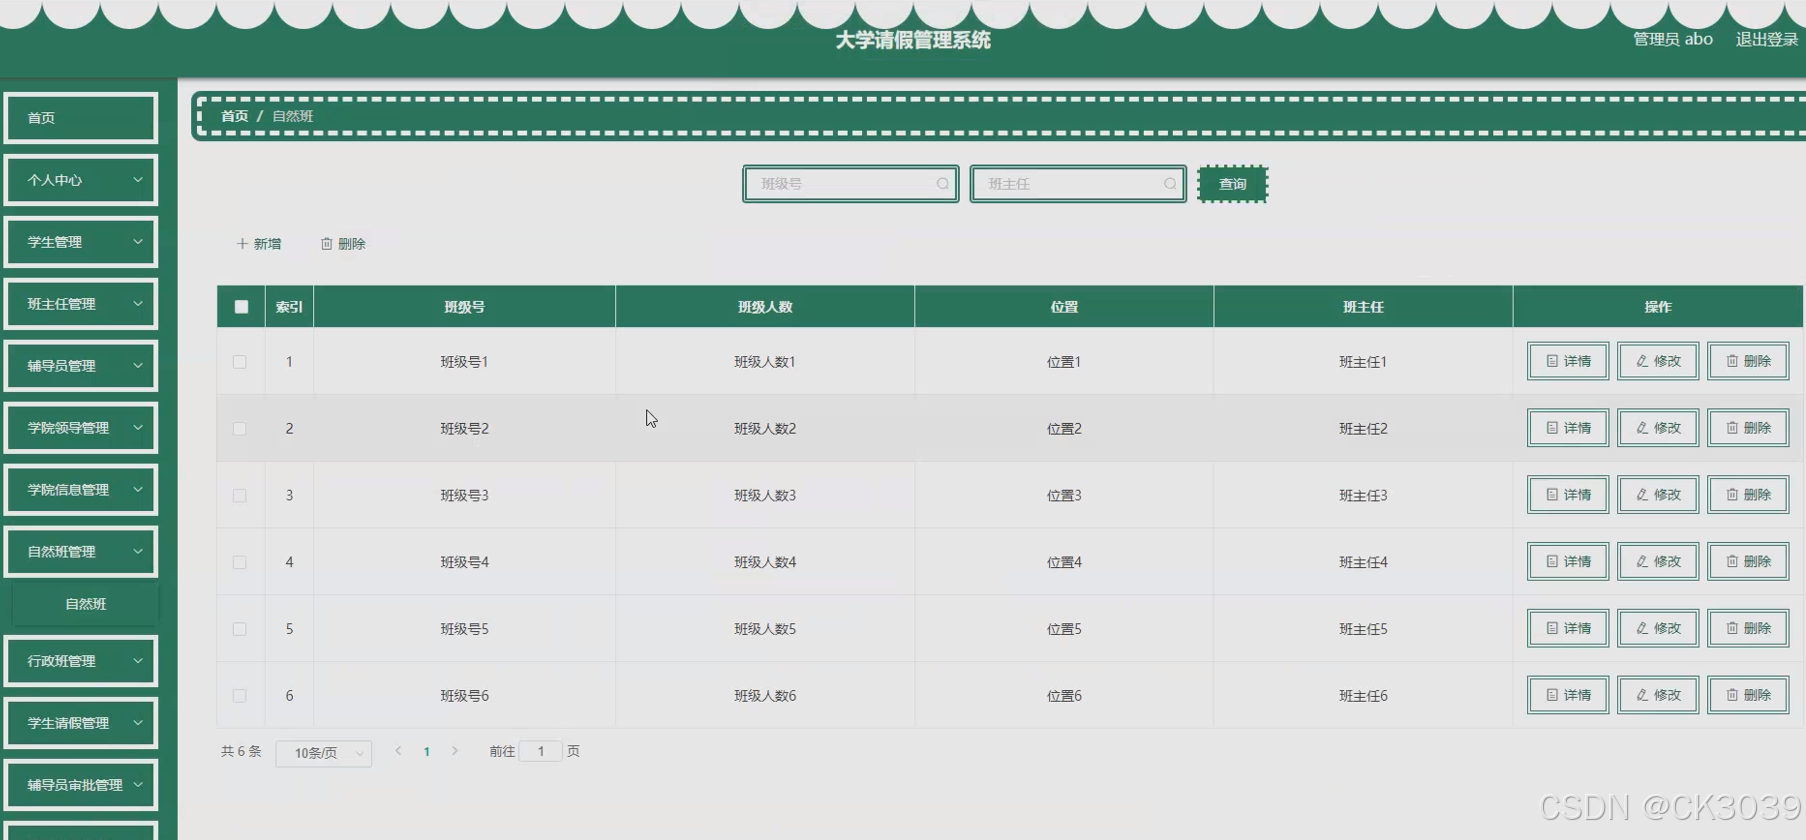Select 自然班 submenu item

[x=85, y=604]
